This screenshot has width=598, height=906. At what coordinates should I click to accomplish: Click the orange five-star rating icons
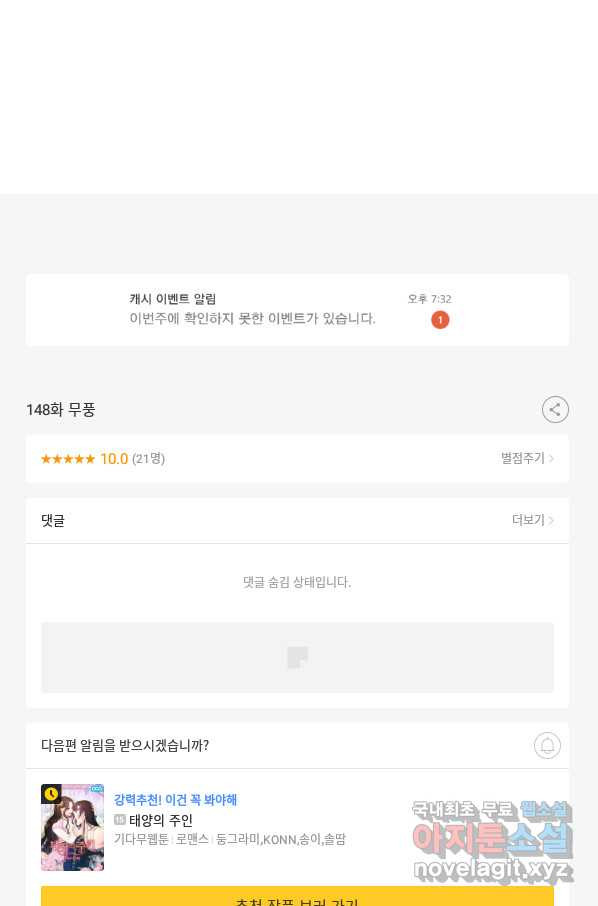[x=68, y=459]
